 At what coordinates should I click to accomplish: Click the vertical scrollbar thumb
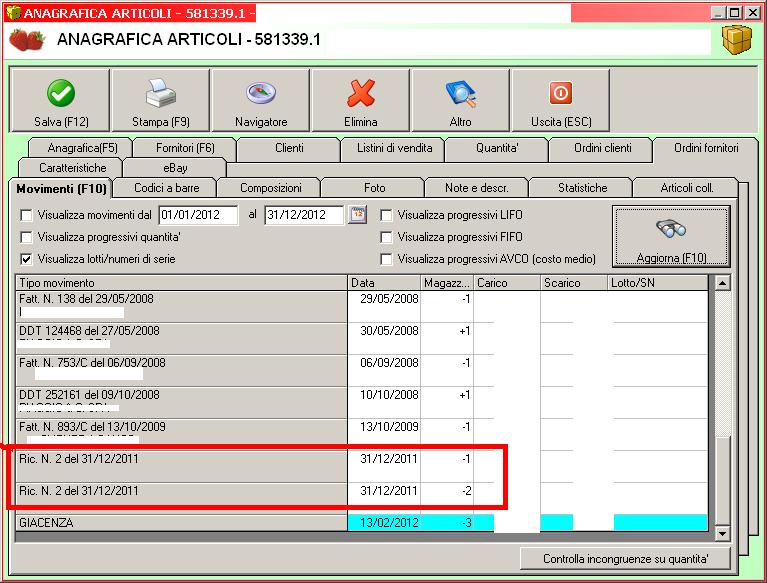pos(722,481)
